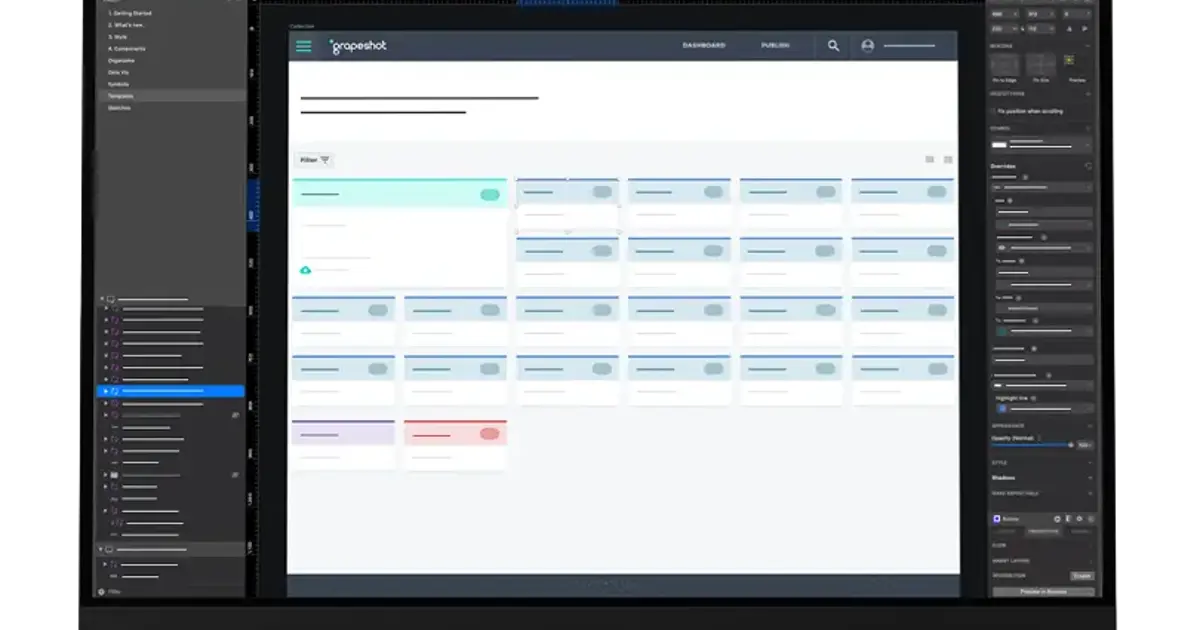
Task: Click the reset overrides icon beside Overrides
Action: [x=1088, y=166]
